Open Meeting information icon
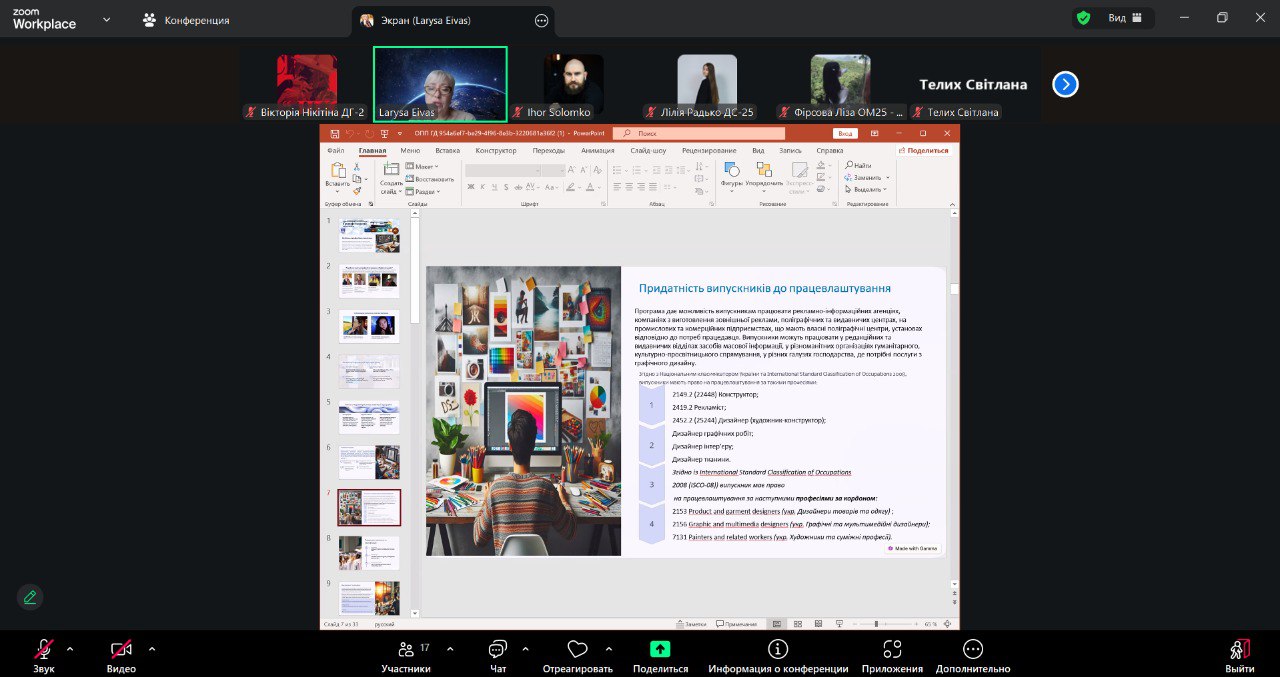 tap(778, 649)
